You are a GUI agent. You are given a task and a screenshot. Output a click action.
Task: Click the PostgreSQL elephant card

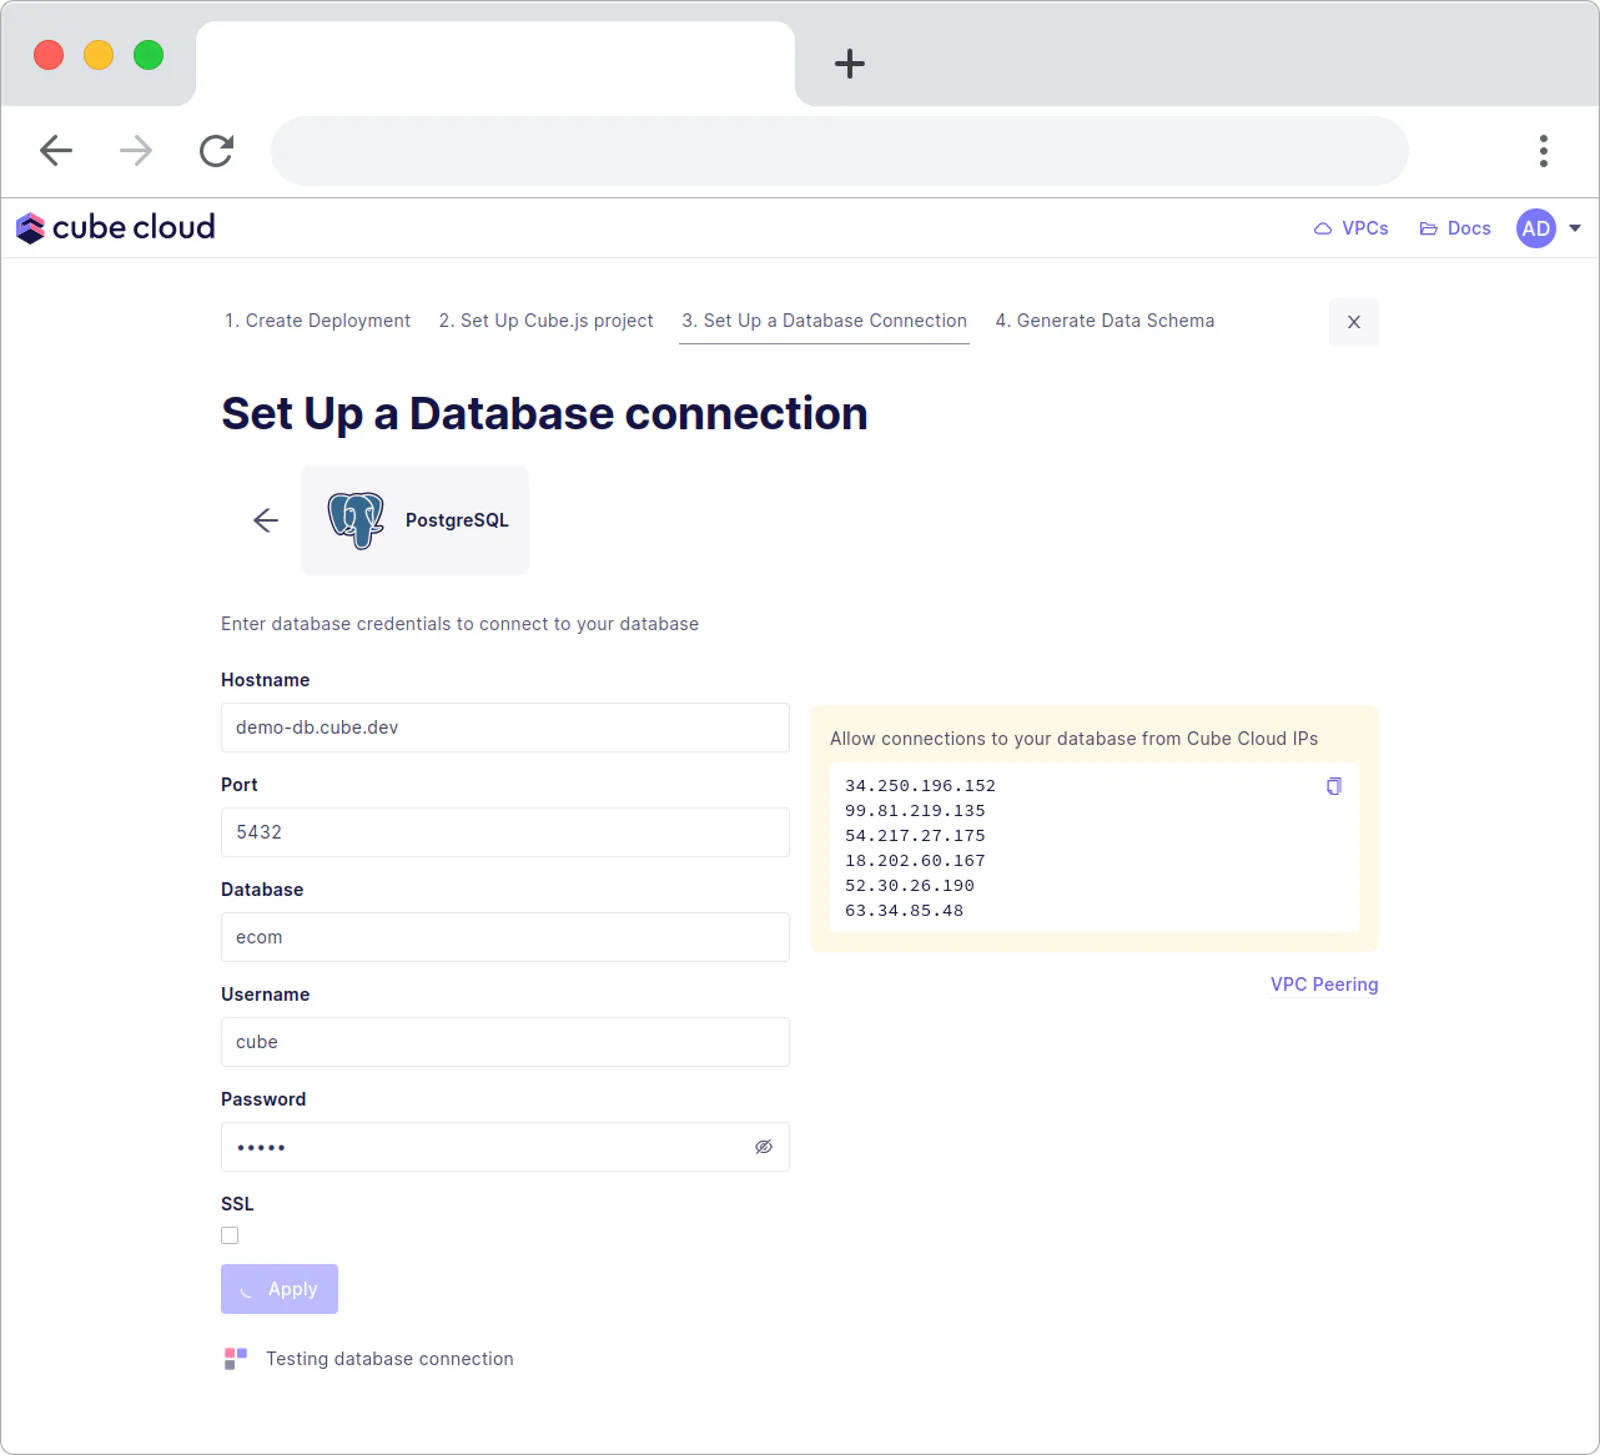click(415, 520)
